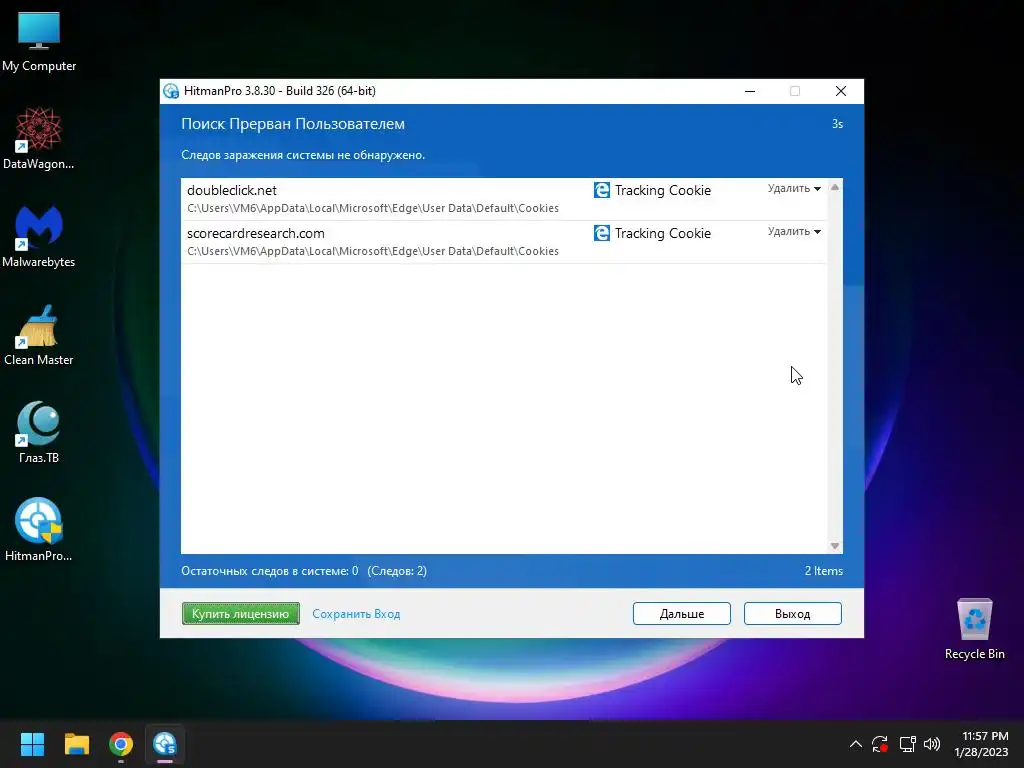The width and height of the screenshot is (1024, 768).
Task: Click the Остаточных следов в системе status text
Action: 270,571
